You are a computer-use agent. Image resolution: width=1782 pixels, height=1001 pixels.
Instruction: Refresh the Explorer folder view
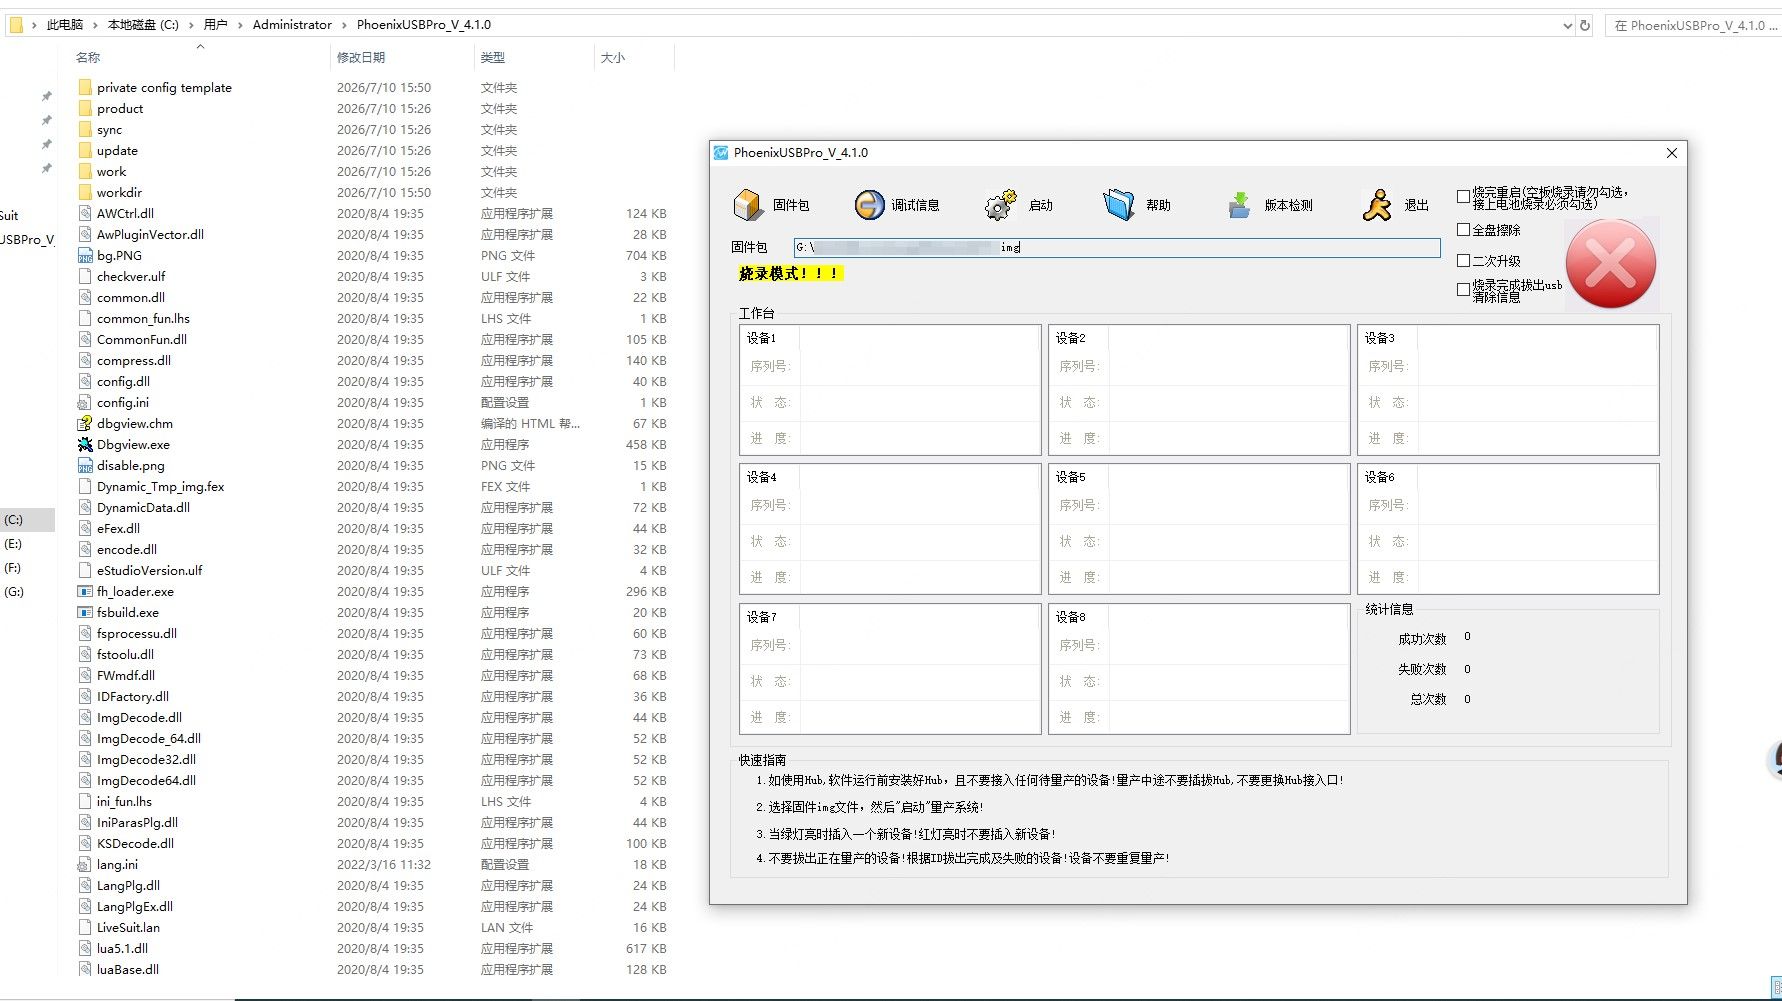click(1585, 26)
